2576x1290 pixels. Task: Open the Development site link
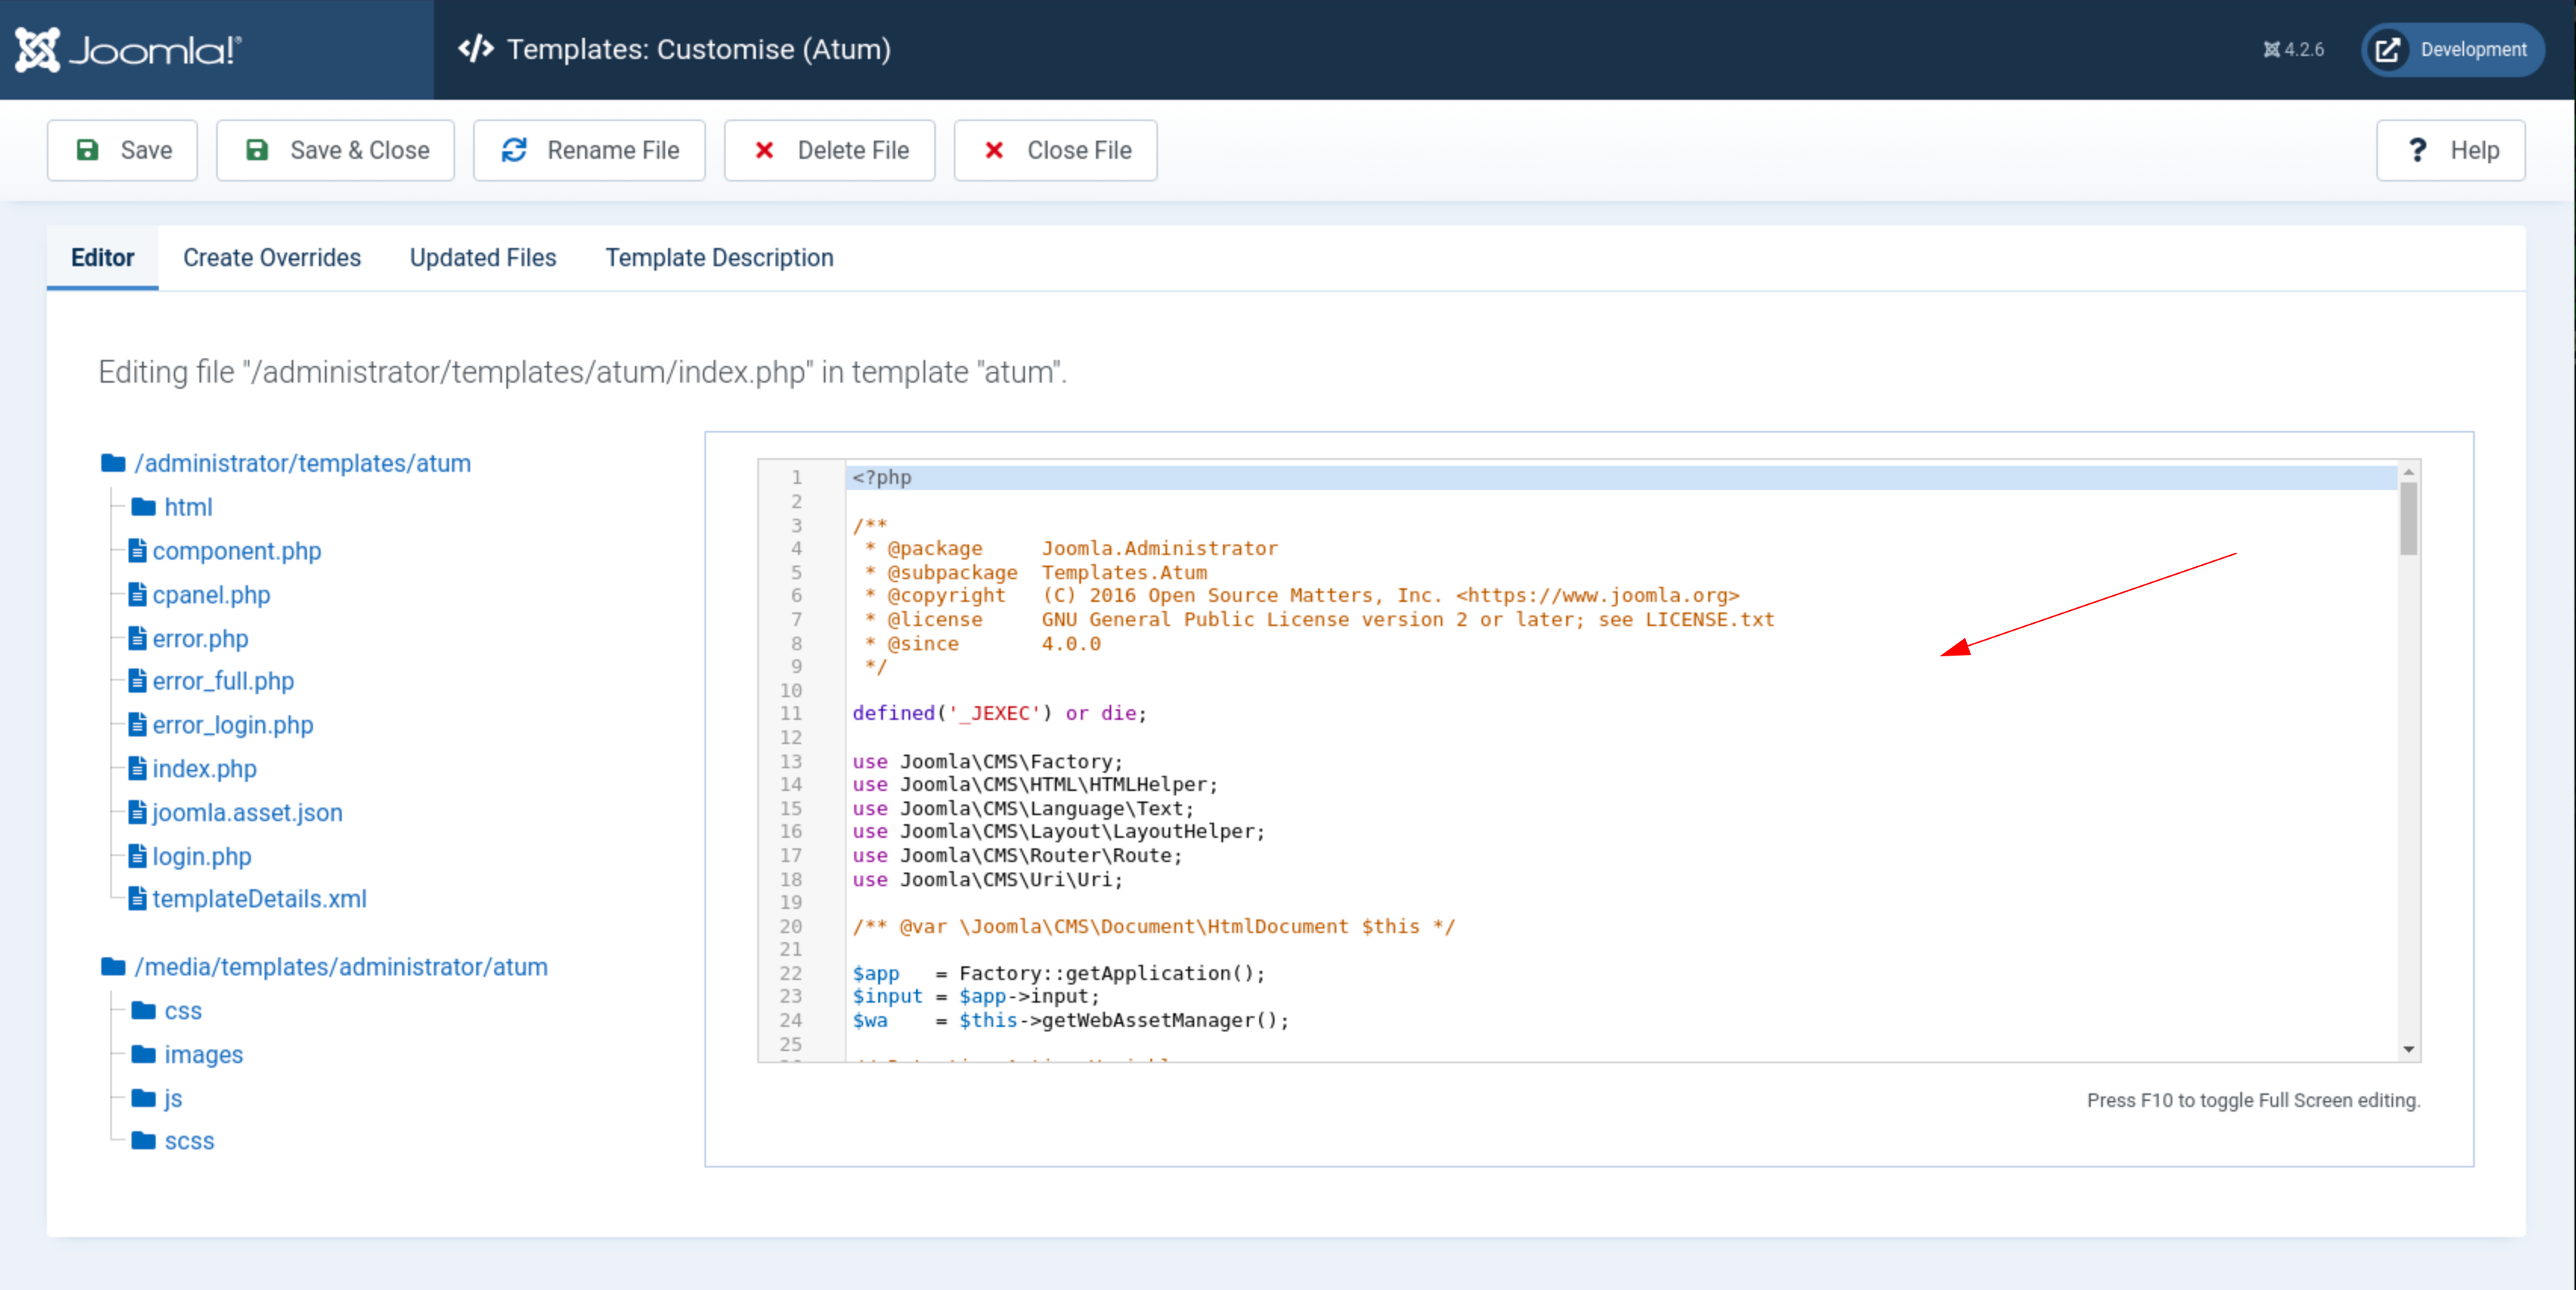[x=2453, y=49]
